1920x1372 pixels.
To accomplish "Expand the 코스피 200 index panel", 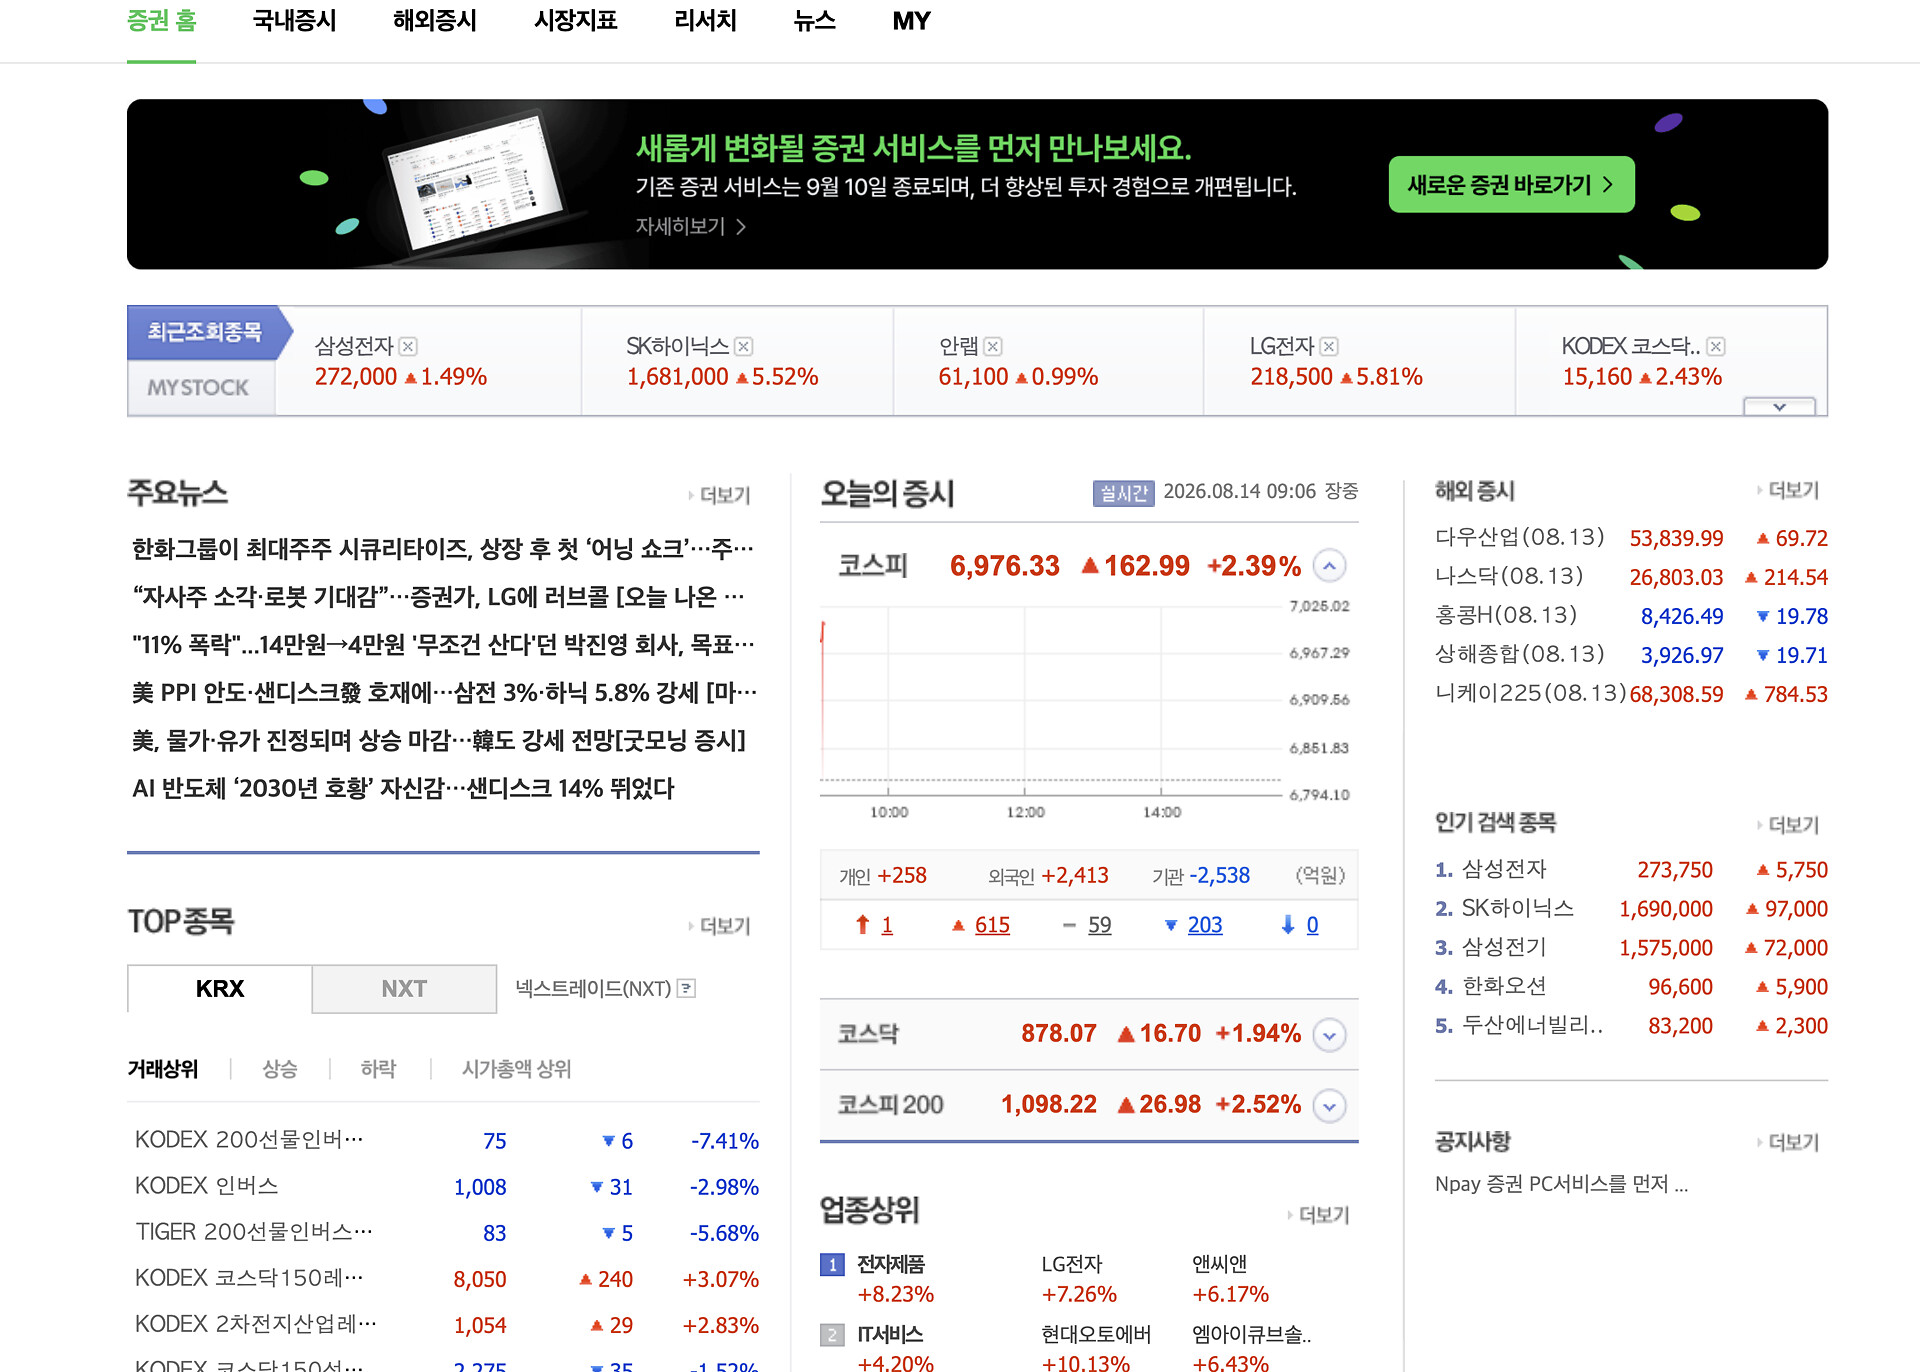I will pos(1329,1105).
